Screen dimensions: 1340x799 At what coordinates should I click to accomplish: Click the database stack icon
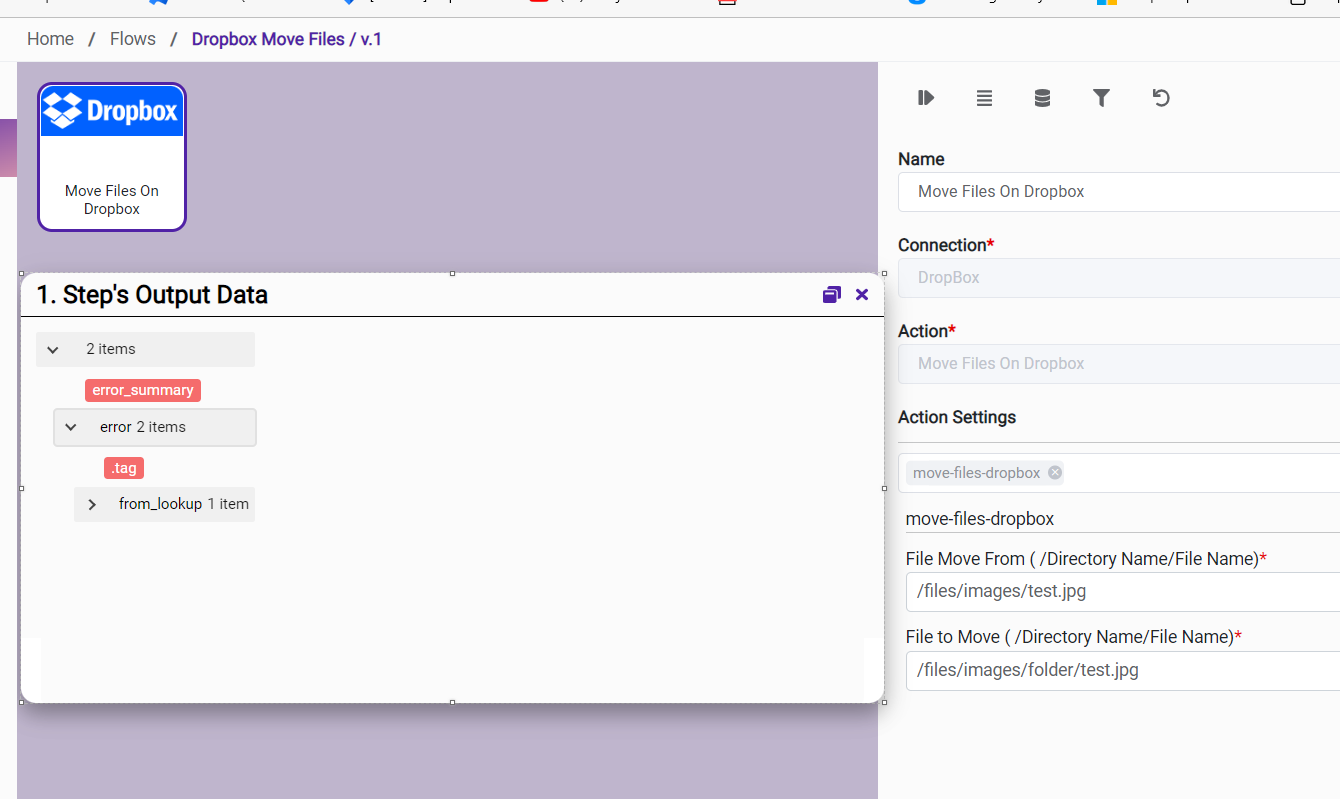coord(1042,98)
